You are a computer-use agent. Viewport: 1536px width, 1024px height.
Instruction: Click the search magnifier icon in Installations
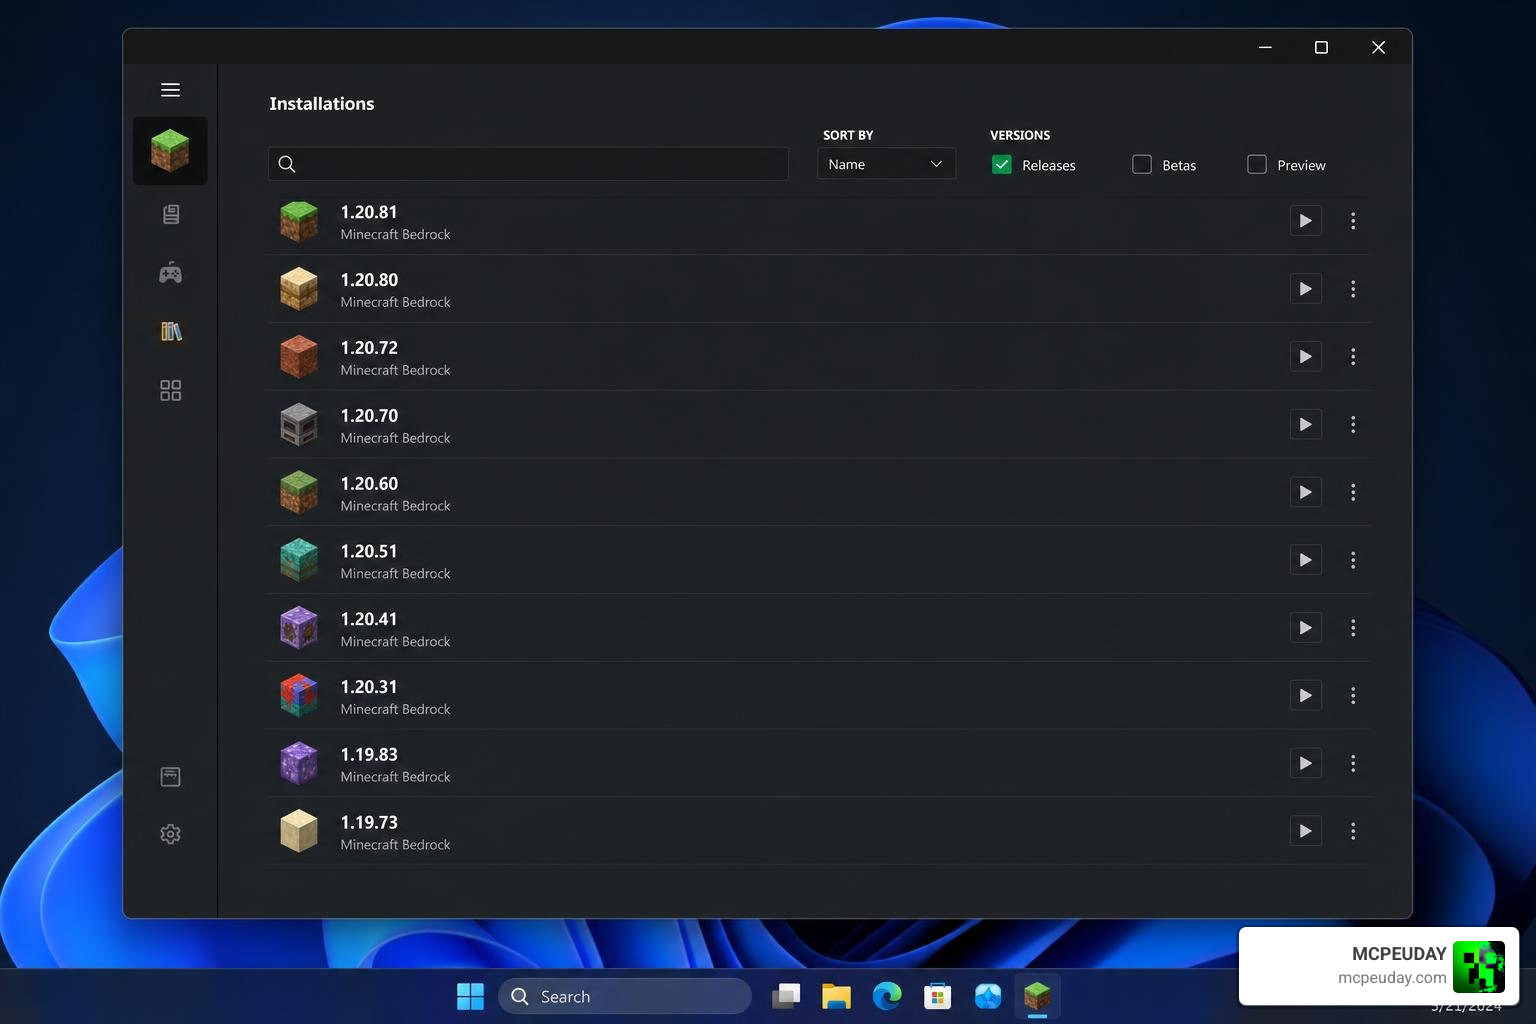point(287,164)
